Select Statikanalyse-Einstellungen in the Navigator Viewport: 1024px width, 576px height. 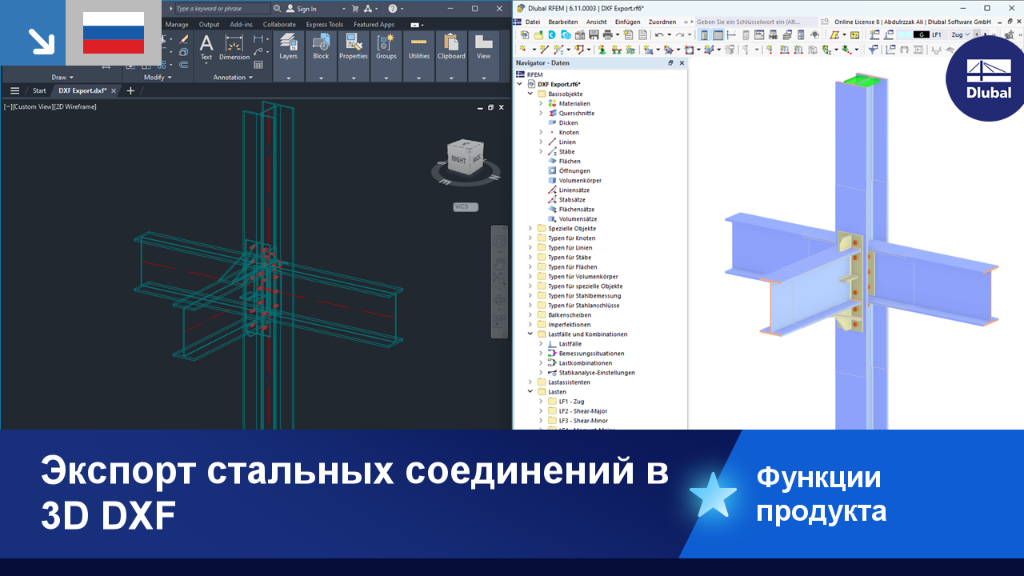point(596,373)
